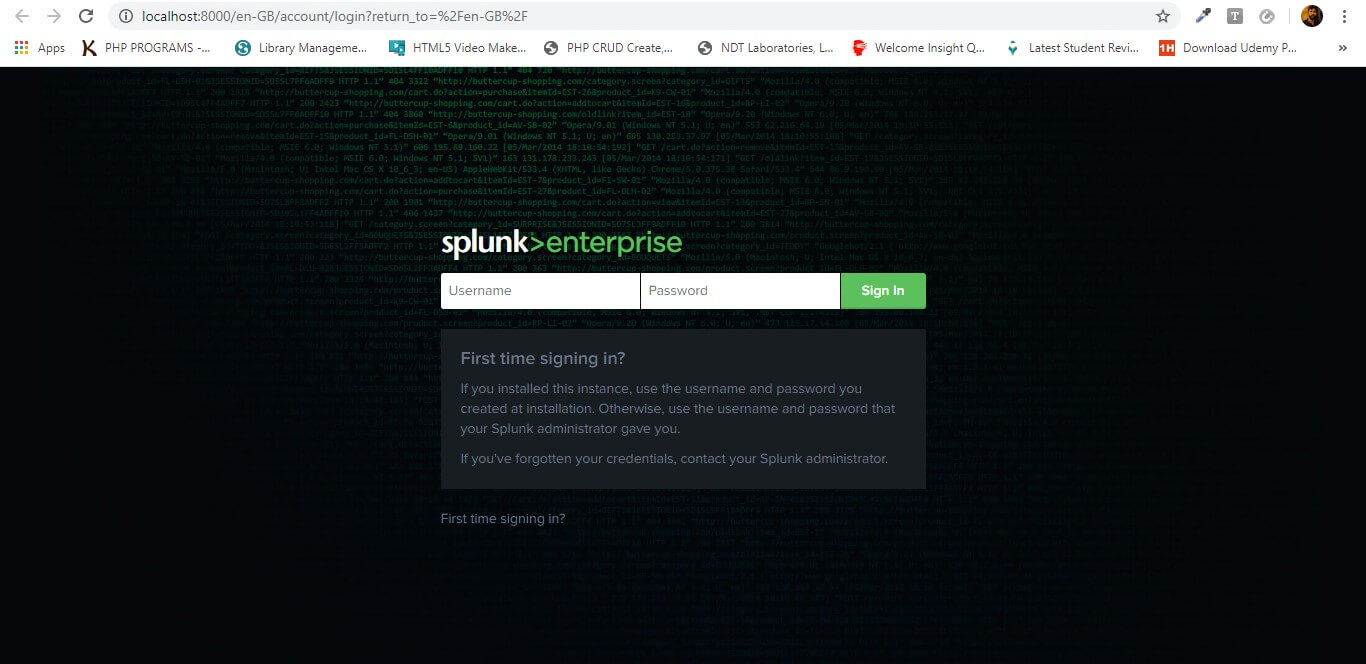
Task: Click the Password field
Action: 740,291
